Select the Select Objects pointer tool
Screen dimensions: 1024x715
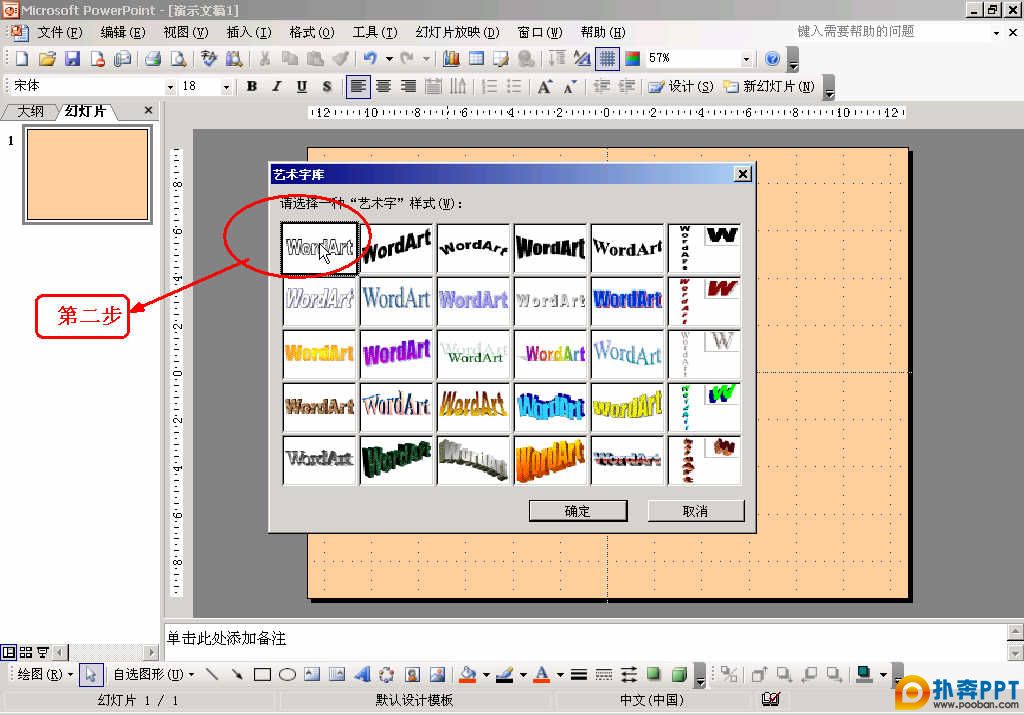[x=91, y=674]
